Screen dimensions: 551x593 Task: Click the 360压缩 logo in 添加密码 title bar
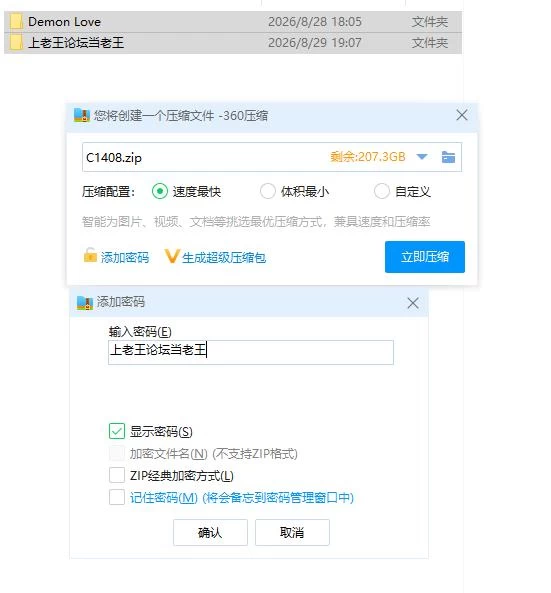point(85,303)
